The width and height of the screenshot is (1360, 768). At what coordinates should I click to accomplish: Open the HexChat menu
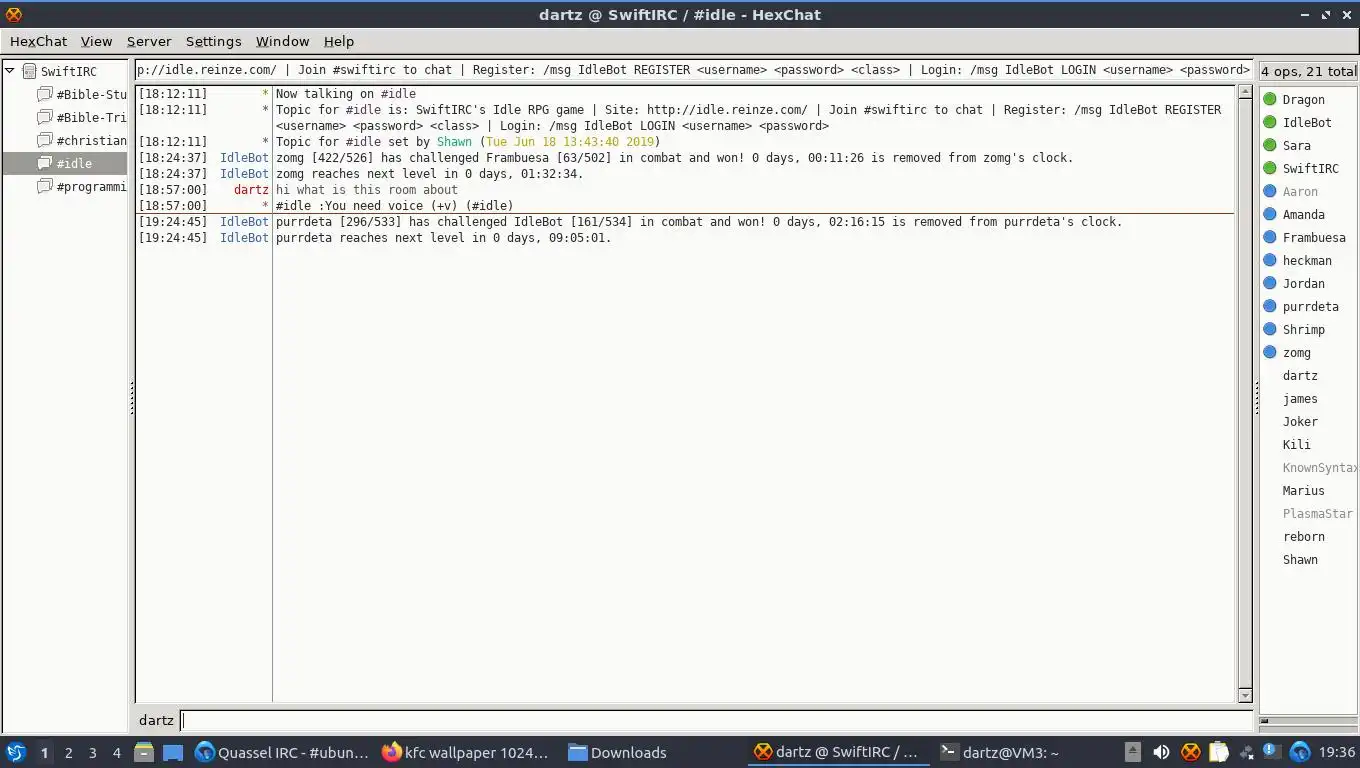click(x=38, y=41)
